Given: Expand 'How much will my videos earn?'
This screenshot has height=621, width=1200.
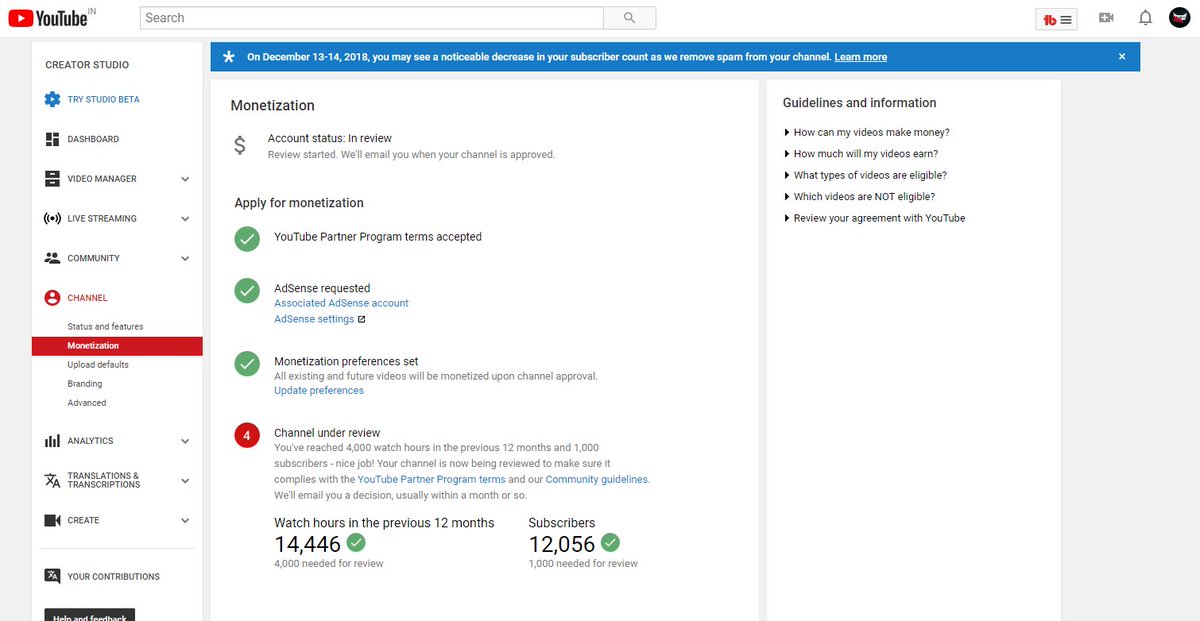Looking at the screenshot, I should (860, 154).
